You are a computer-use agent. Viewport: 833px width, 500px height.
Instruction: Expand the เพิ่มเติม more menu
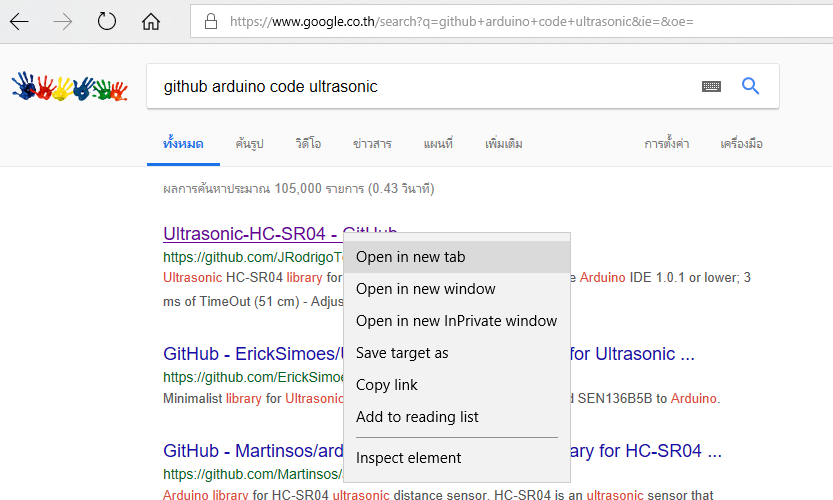pyautogui.click(x=504, y=143)
